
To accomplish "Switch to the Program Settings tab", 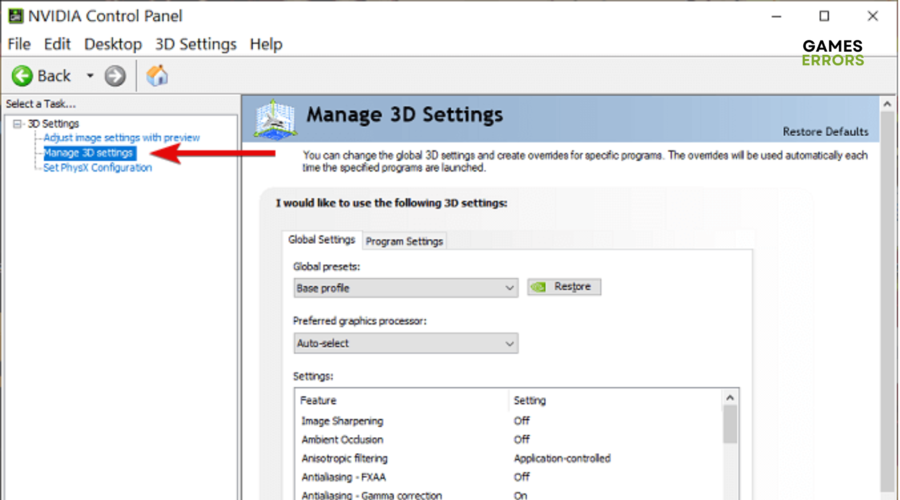I will click(x=404, y=242).
